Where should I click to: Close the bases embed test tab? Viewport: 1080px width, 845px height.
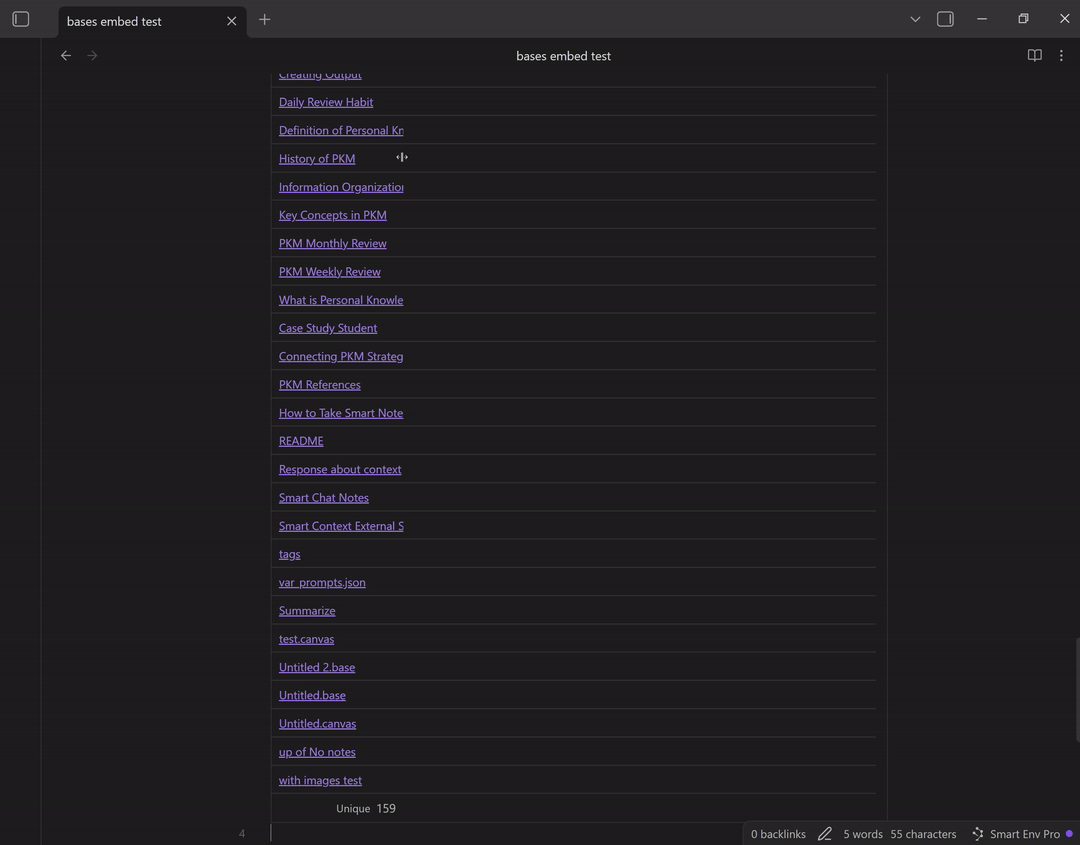point(232,21)
